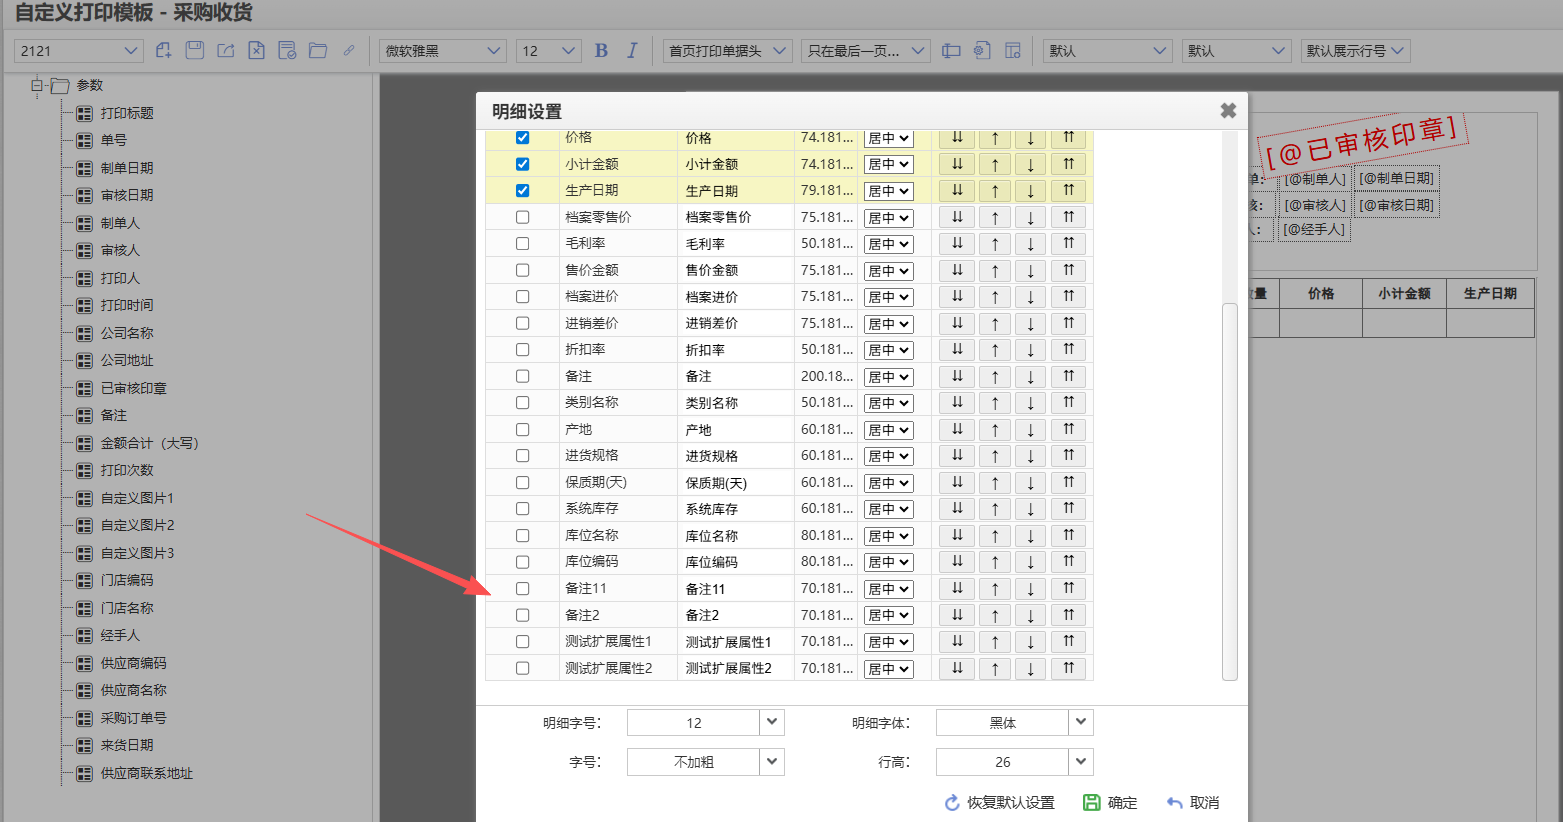Open alignment dropdown for 备注2 row
Viewport: 1563px width, 822px height.
tap(888, 616)
